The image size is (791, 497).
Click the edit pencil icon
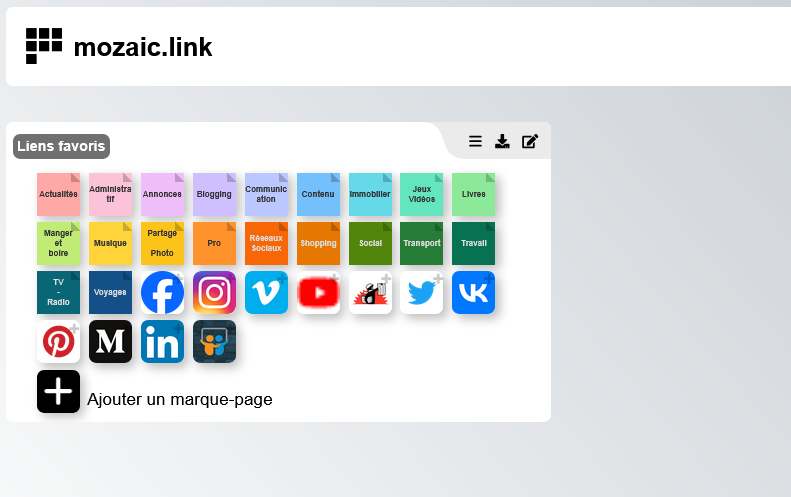(x=530, y=141)
